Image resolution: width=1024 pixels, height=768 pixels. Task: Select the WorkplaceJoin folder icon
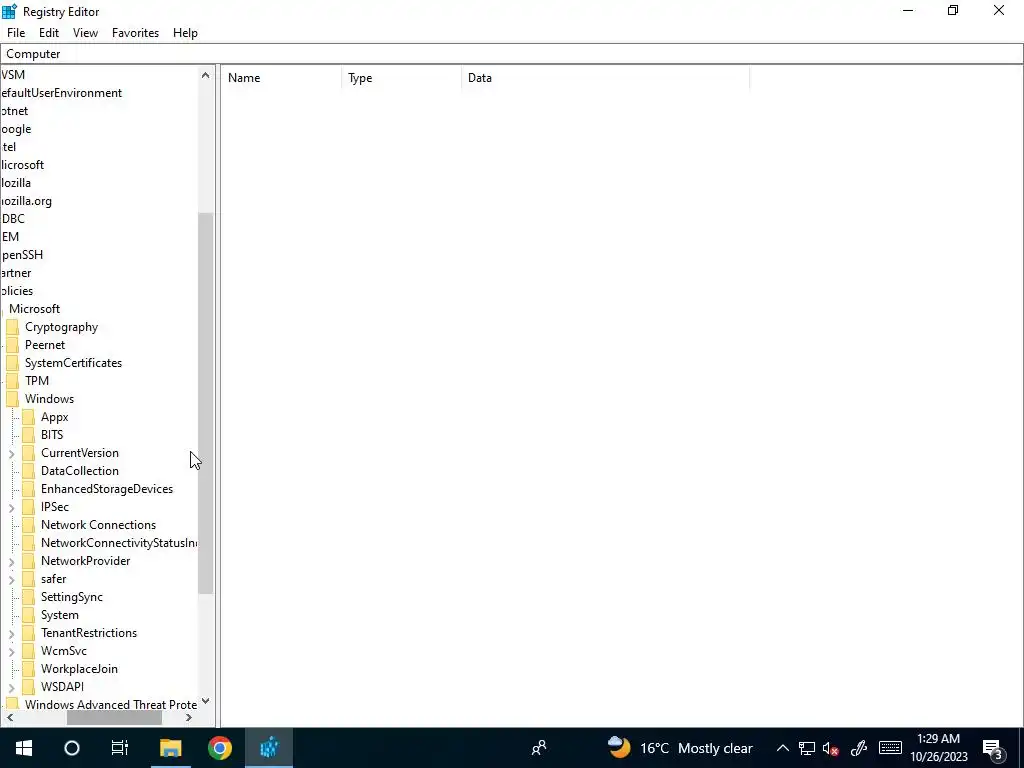point(28,668)
